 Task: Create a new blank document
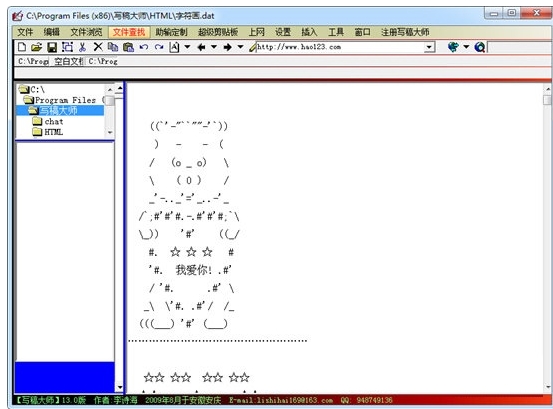tap(22, 47)
